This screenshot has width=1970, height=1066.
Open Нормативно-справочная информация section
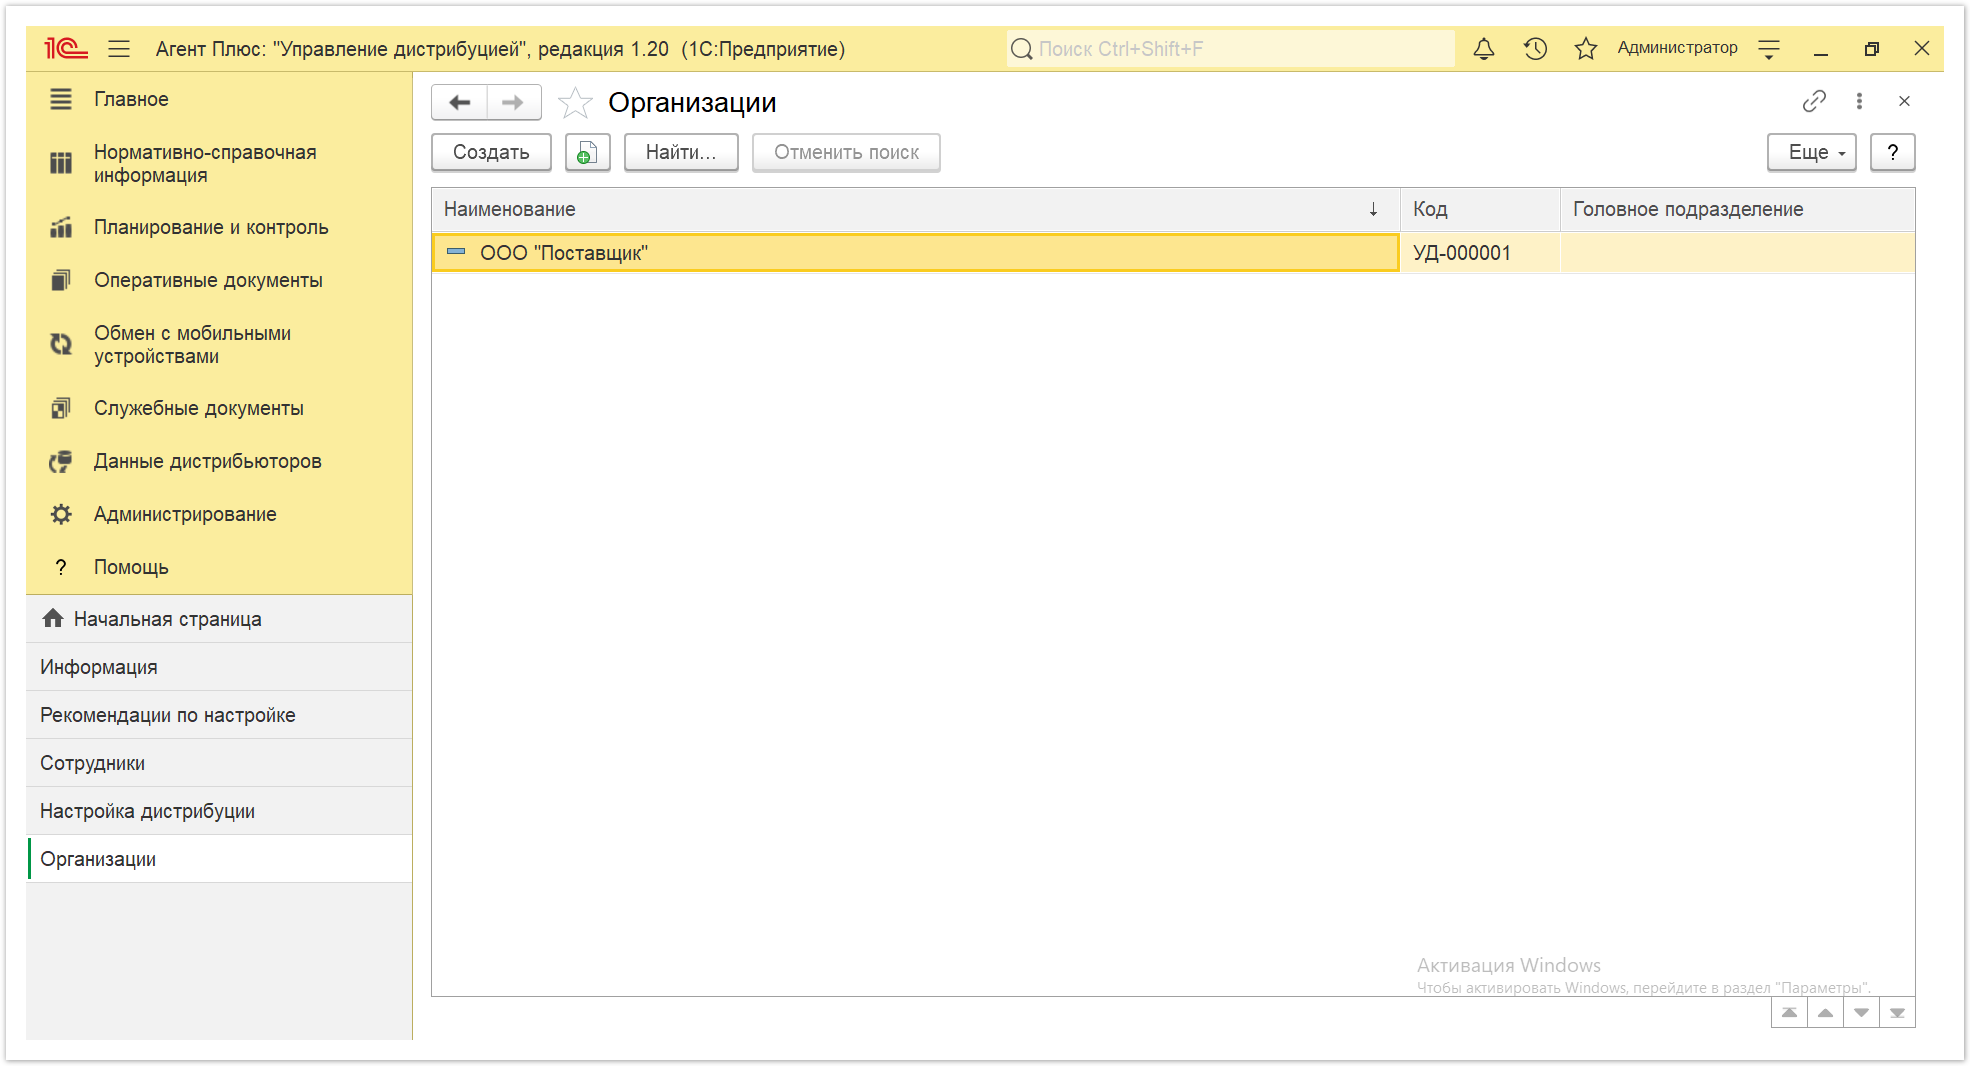[x=205, y=163]
